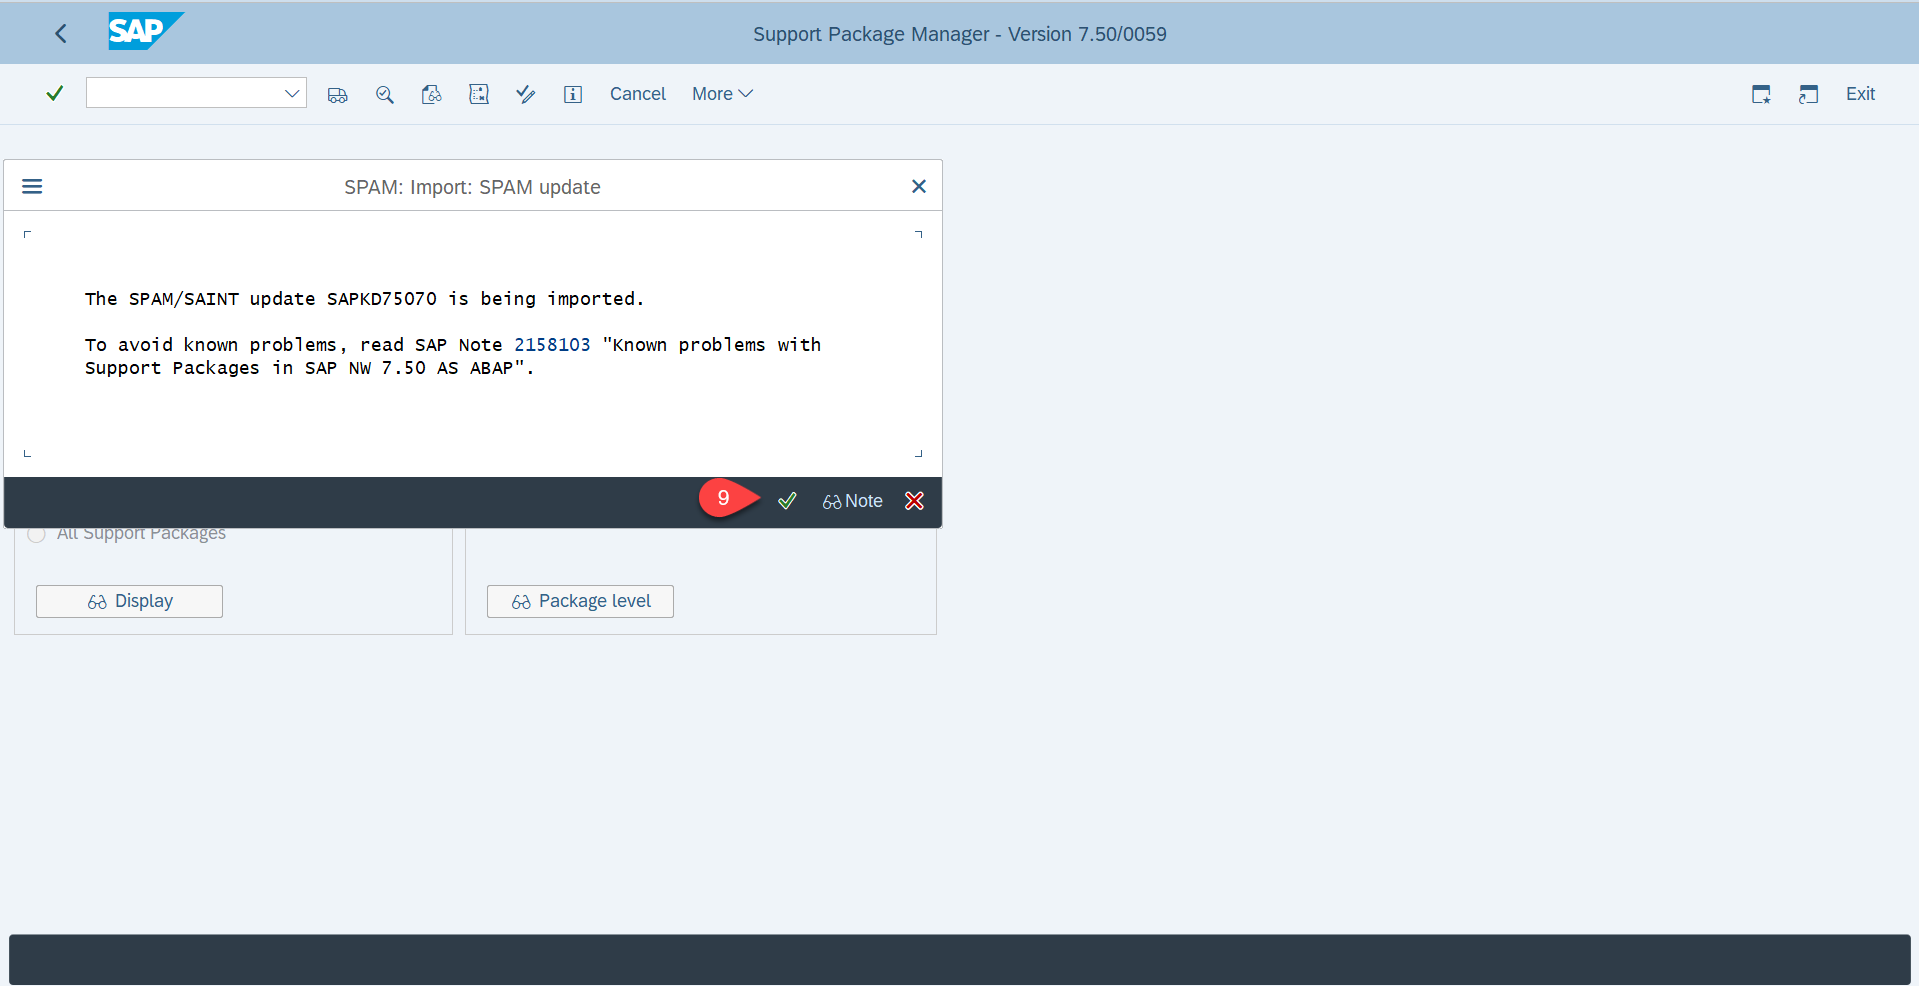Click the truck import queue icon
This screenshot has height=986, width=1919.
pyautogui.click(x=338, y=94)
